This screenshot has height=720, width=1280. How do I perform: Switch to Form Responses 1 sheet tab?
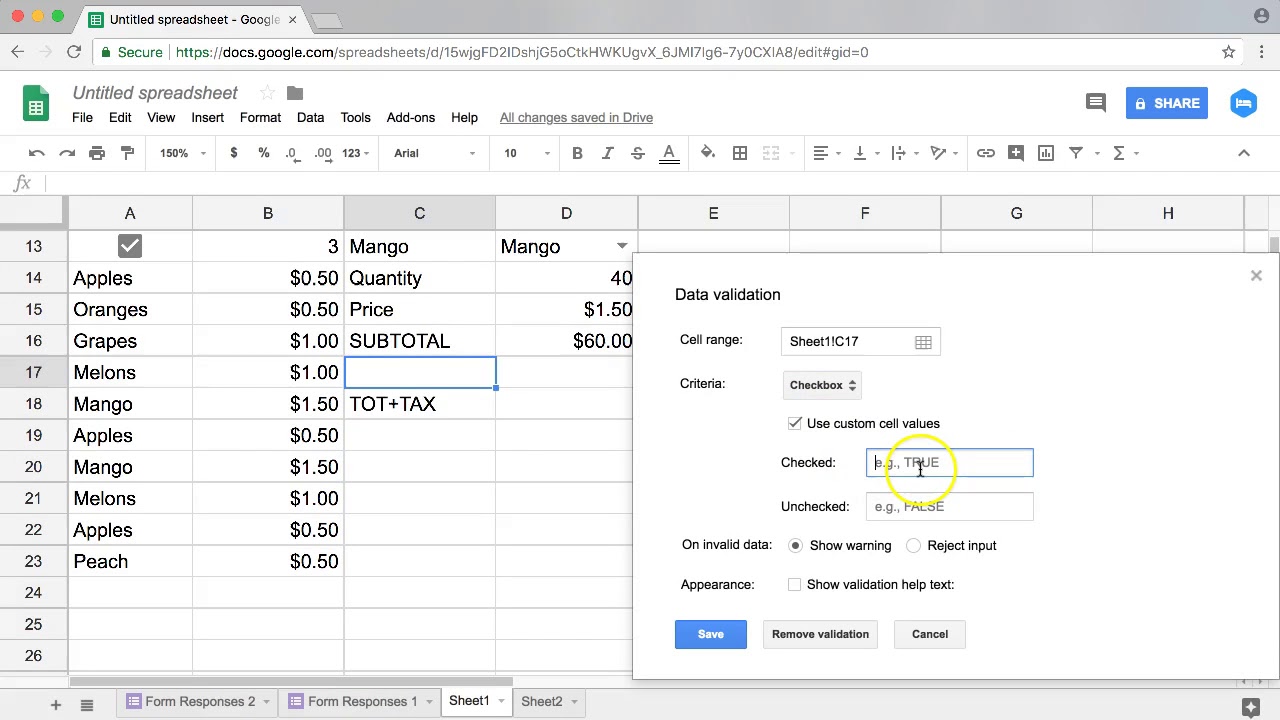(x=362, y=702)
